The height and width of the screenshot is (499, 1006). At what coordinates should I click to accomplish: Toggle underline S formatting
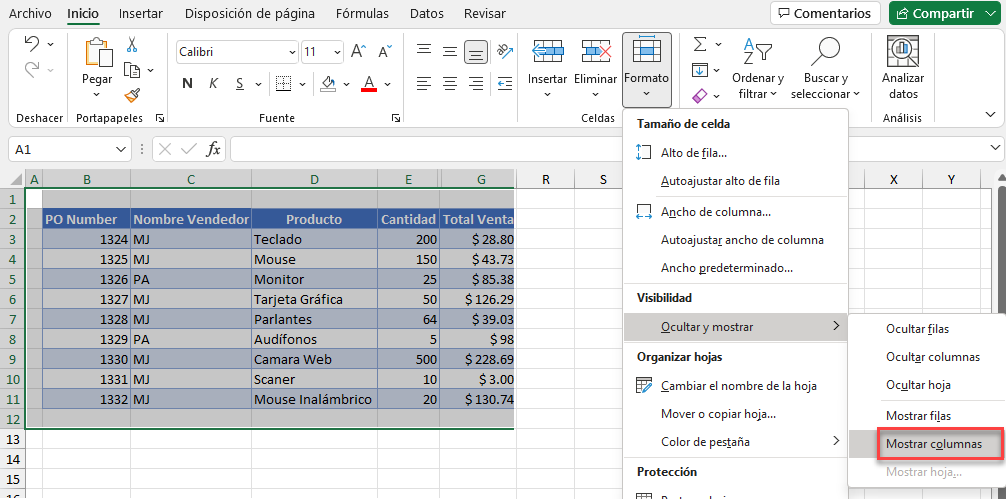coord(240,83)
